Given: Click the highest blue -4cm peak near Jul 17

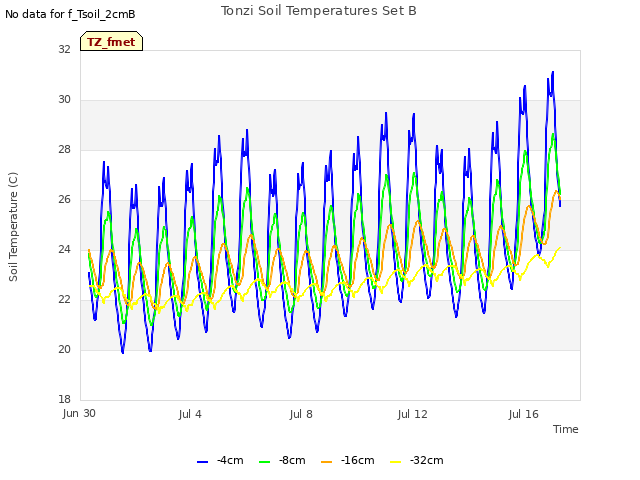Looking at the screenshot, I should [x=553, y=72].
